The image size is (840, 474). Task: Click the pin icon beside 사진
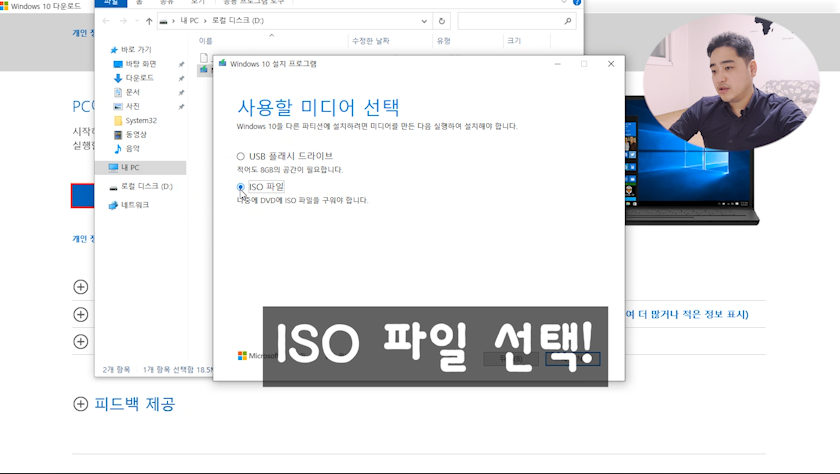coord(181,107)
